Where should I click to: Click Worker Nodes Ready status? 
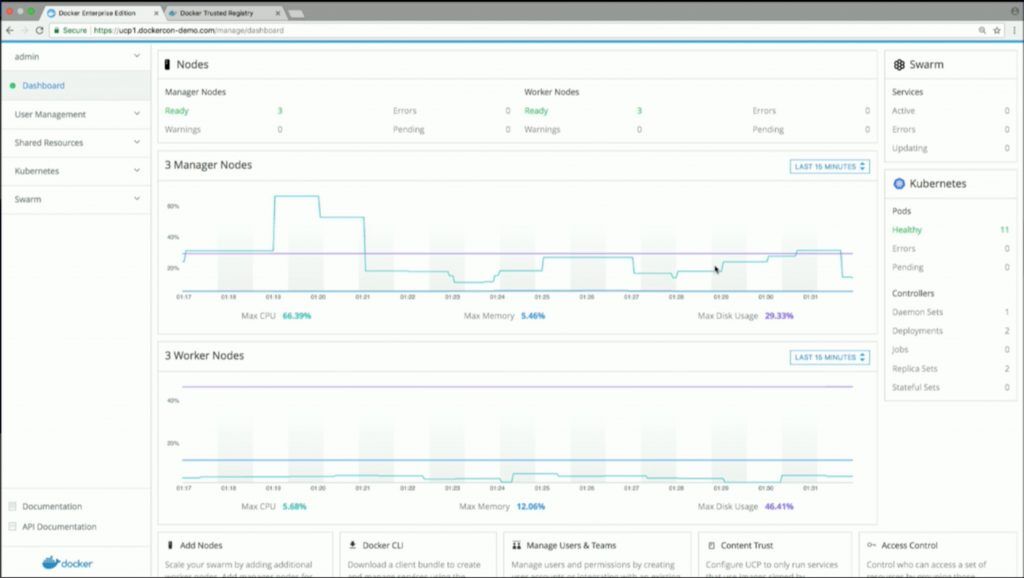pos(536,111)
